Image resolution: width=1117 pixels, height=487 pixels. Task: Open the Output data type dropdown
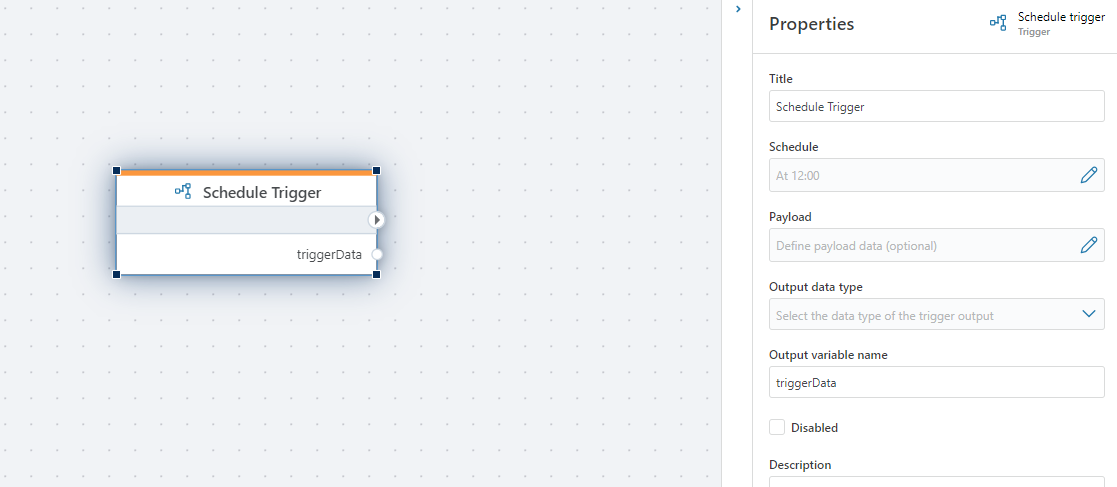tap(1088, 315)
